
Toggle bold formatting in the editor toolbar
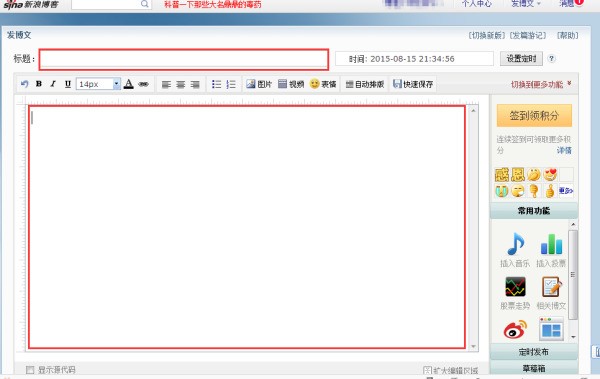39,84
